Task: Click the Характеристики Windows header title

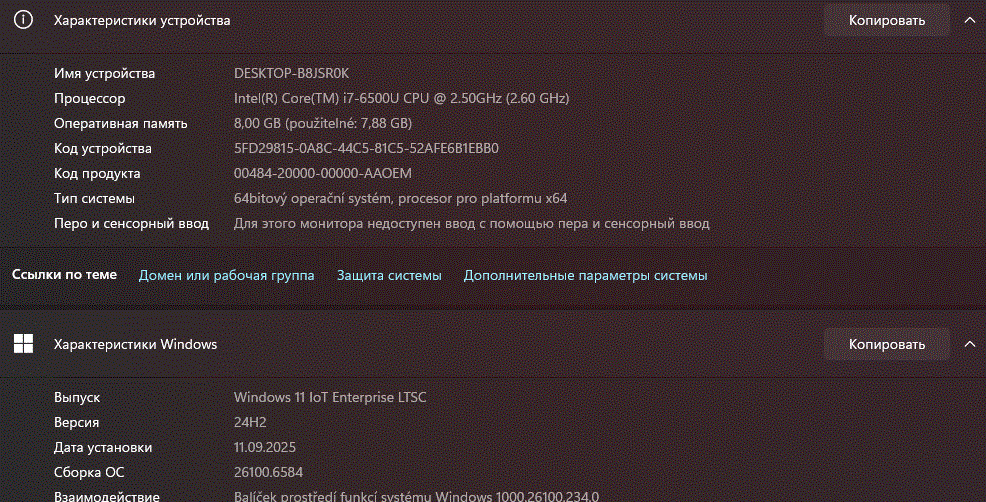Action: [x=135, y=344]
